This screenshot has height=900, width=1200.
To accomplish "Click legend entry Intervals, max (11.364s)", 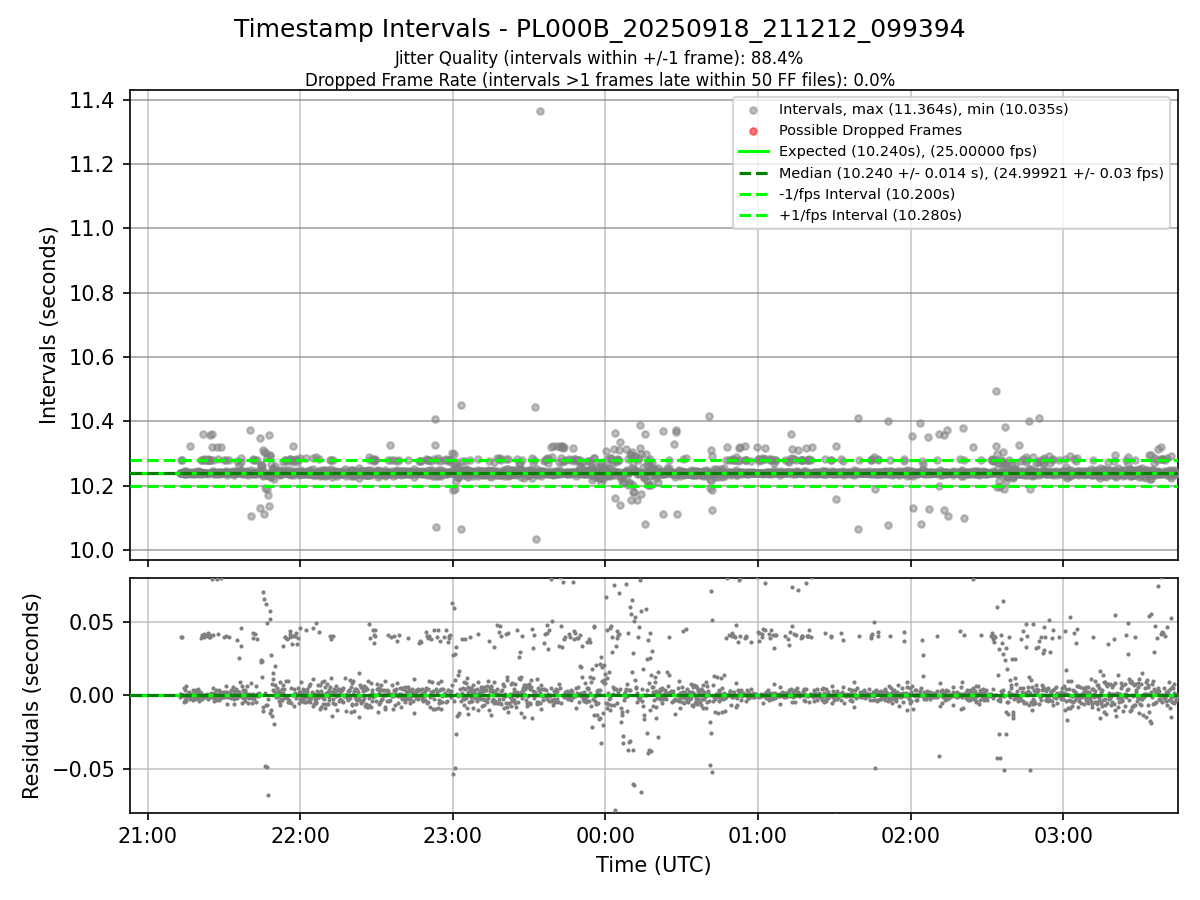I will [923, 109].
